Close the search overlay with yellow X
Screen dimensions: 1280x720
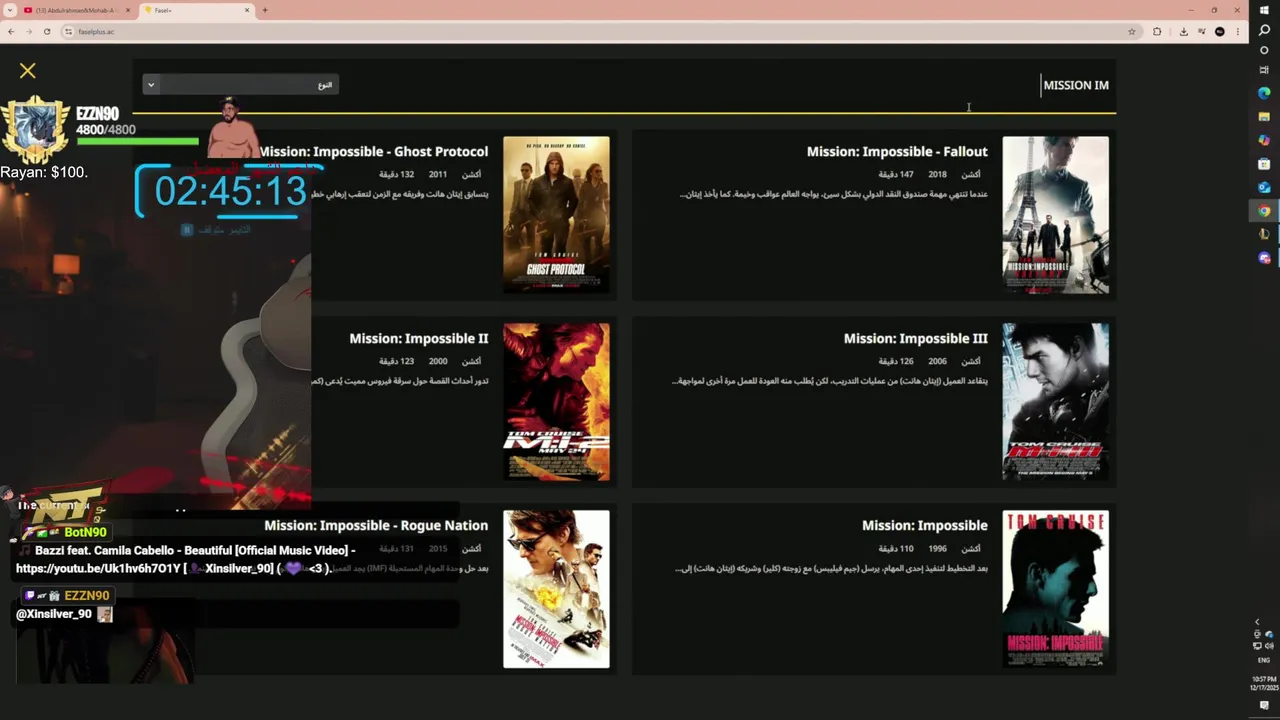(x=27, y=71)
